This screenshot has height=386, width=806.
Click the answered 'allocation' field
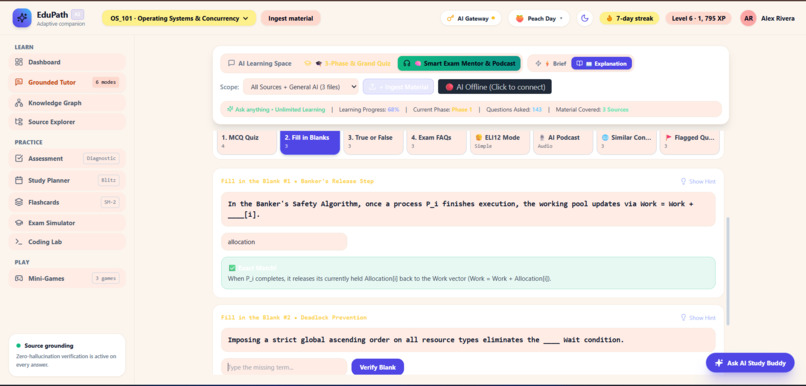(x=284, y=242)
